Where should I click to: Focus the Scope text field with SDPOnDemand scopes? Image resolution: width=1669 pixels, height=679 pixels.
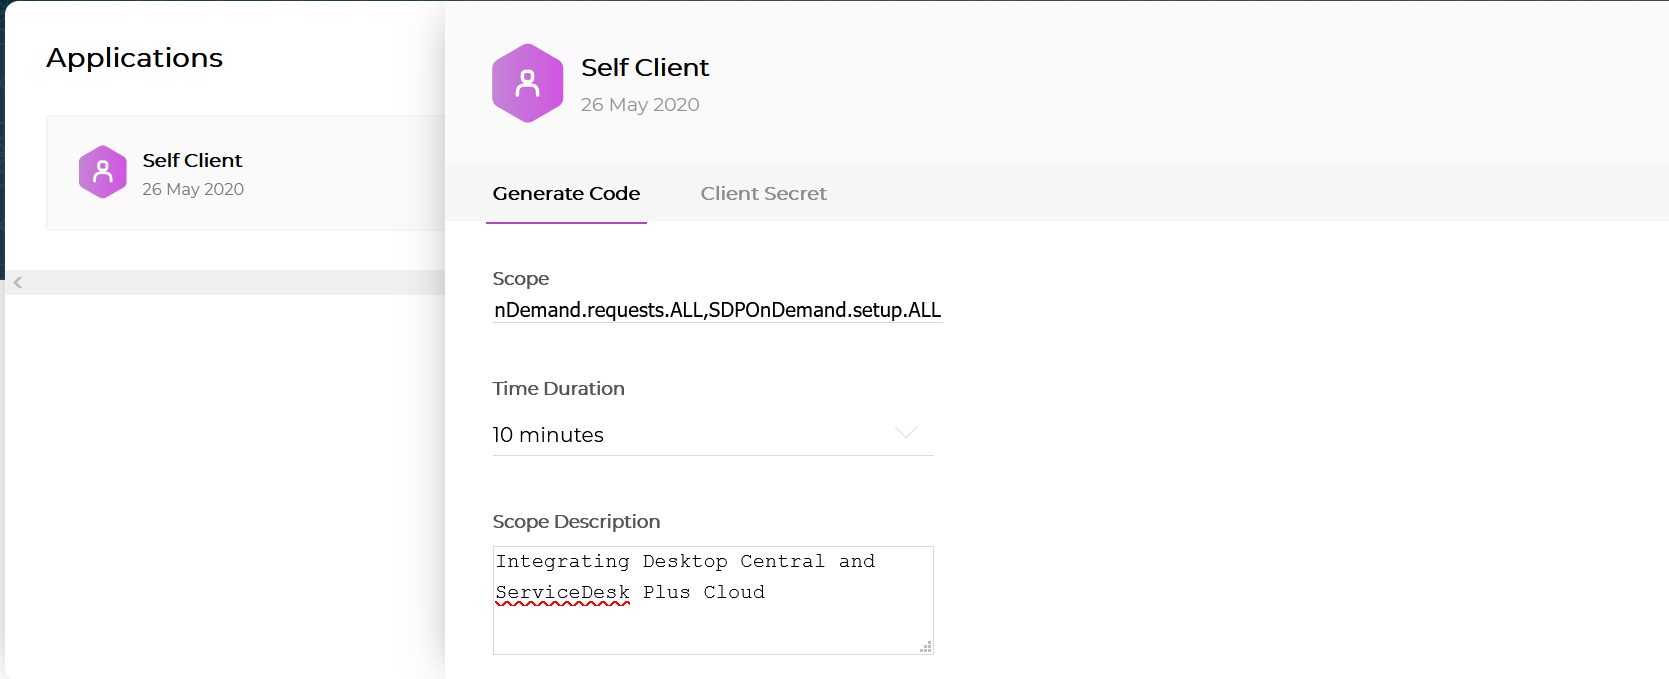tap(718, 310)
